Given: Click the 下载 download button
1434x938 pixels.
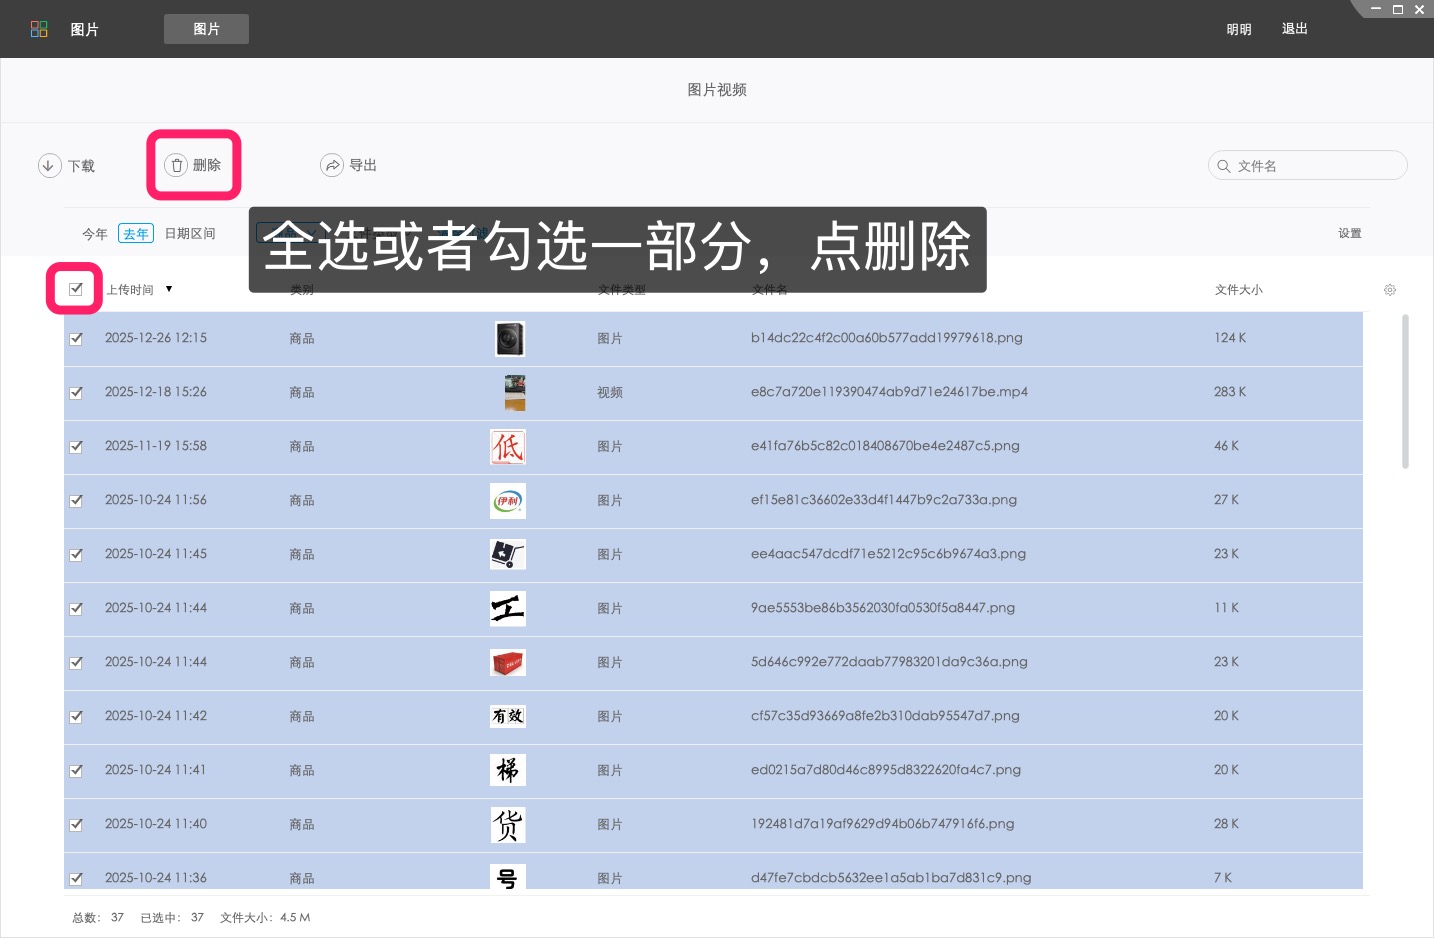Looking at the screenshot, I should pos(66,166).
